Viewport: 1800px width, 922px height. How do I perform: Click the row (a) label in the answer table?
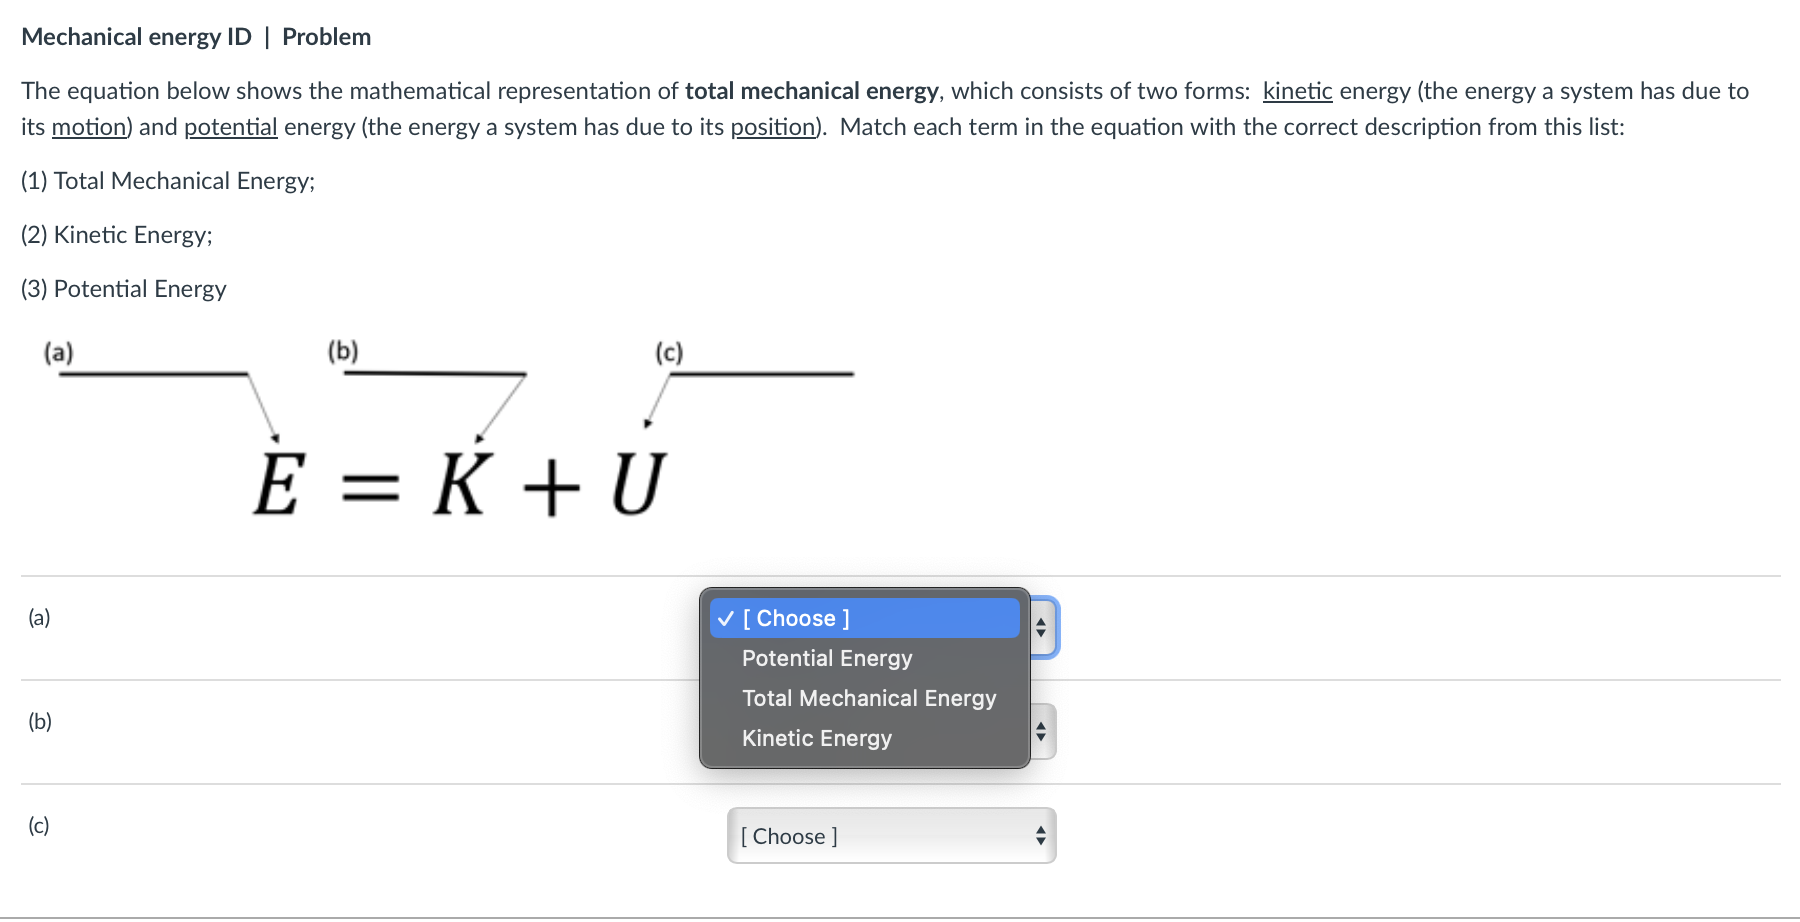tap(38, 617)
